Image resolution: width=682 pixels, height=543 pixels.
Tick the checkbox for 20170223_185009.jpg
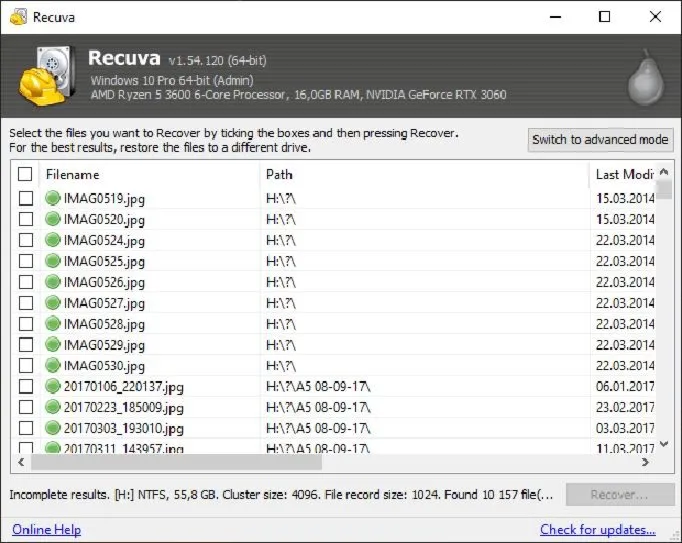coord(26,407)
